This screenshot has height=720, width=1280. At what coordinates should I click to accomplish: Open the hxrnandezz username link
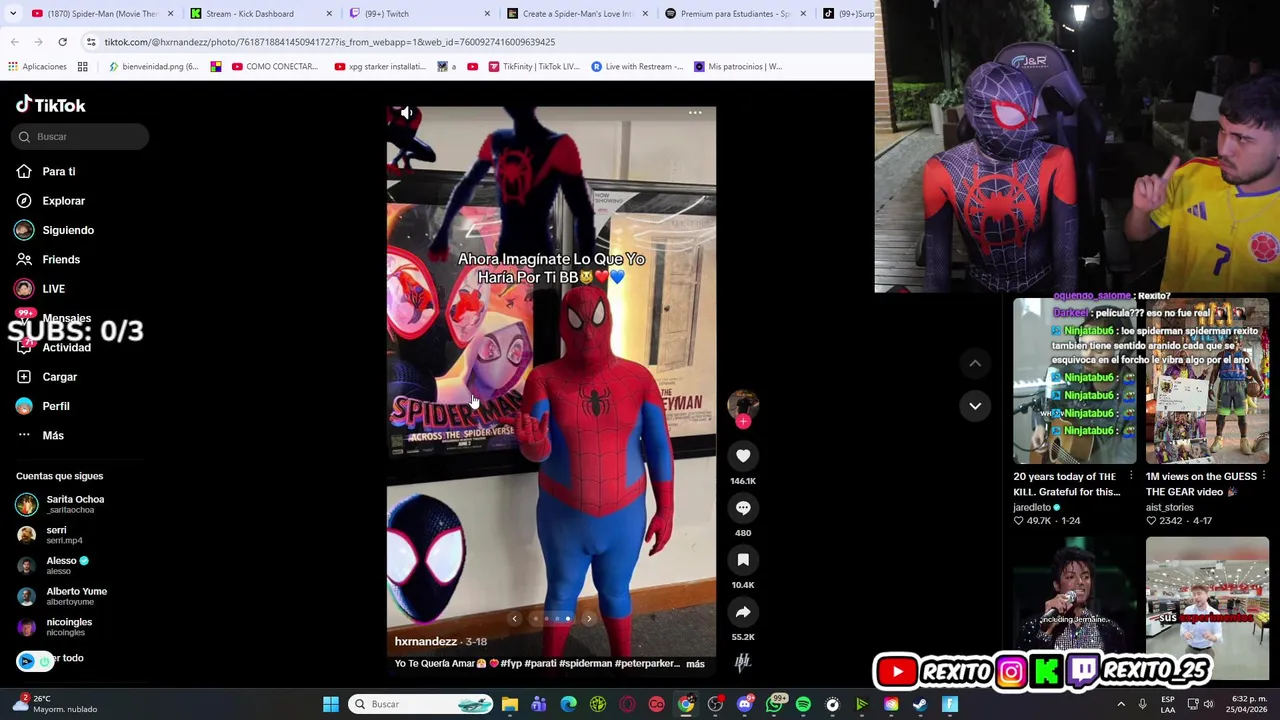click(425, 642)
